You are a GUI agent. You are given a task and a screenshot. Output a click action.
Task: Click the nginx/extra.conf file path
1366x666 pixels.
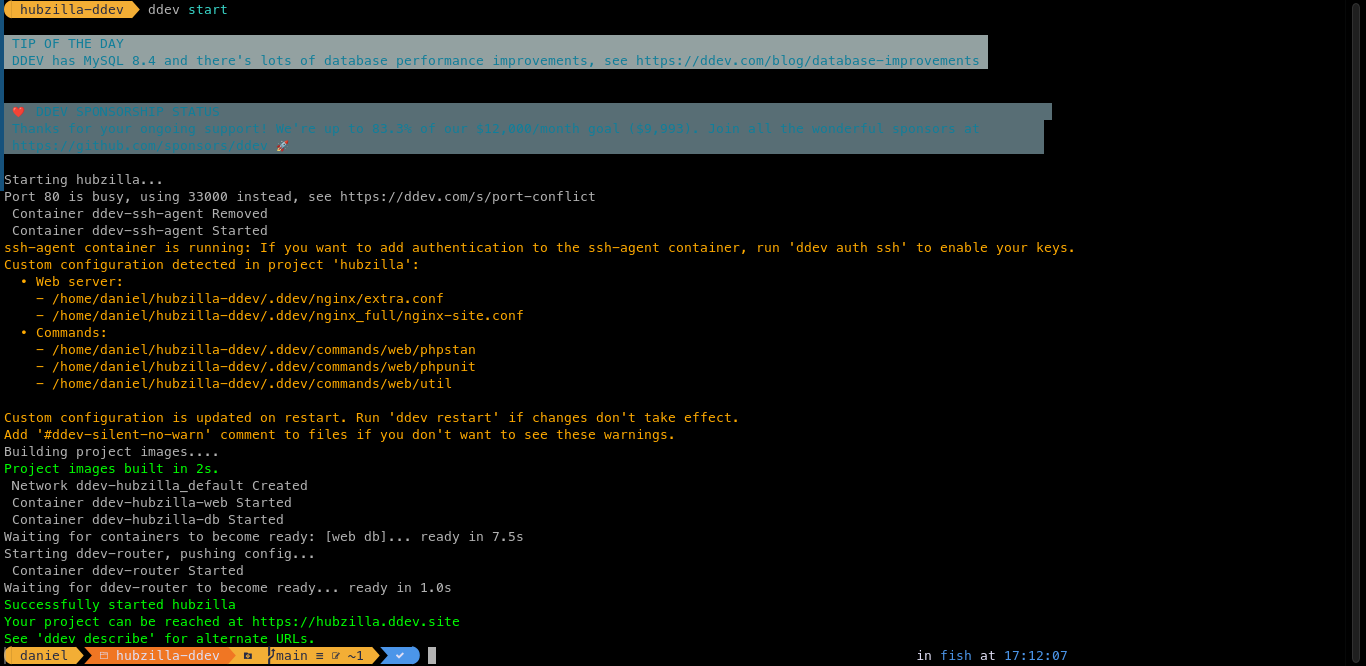pyautogui.click(x=248, y=299)
